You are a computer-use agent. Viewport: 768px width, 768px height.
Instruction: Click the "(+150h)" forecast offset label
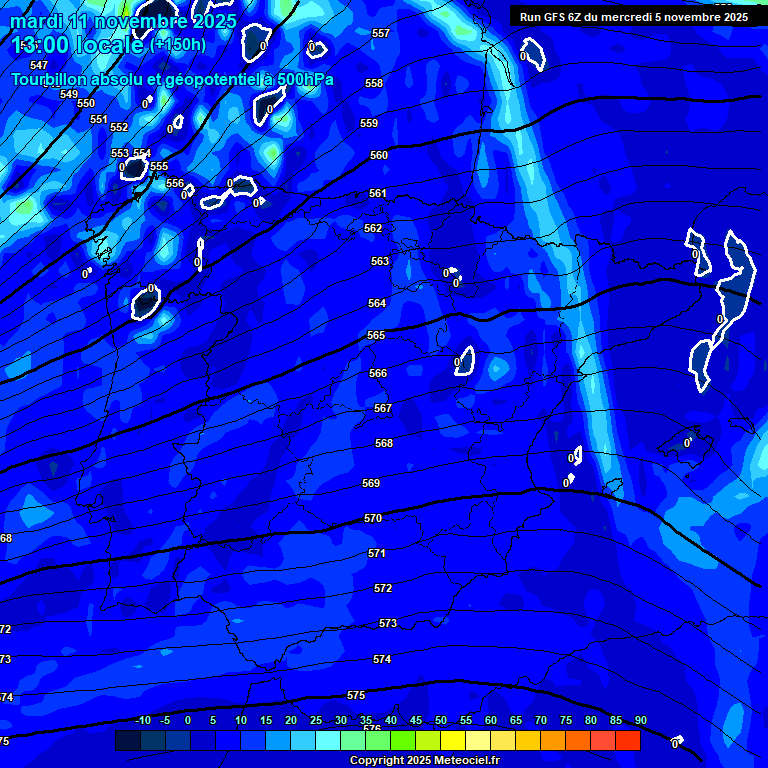pyautogui.click(x=178, y=45)
